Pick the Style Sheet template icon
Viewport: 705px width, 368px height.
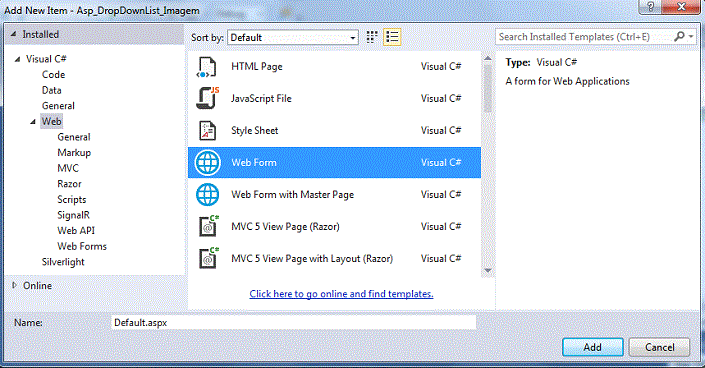click(x=207, y=130)
